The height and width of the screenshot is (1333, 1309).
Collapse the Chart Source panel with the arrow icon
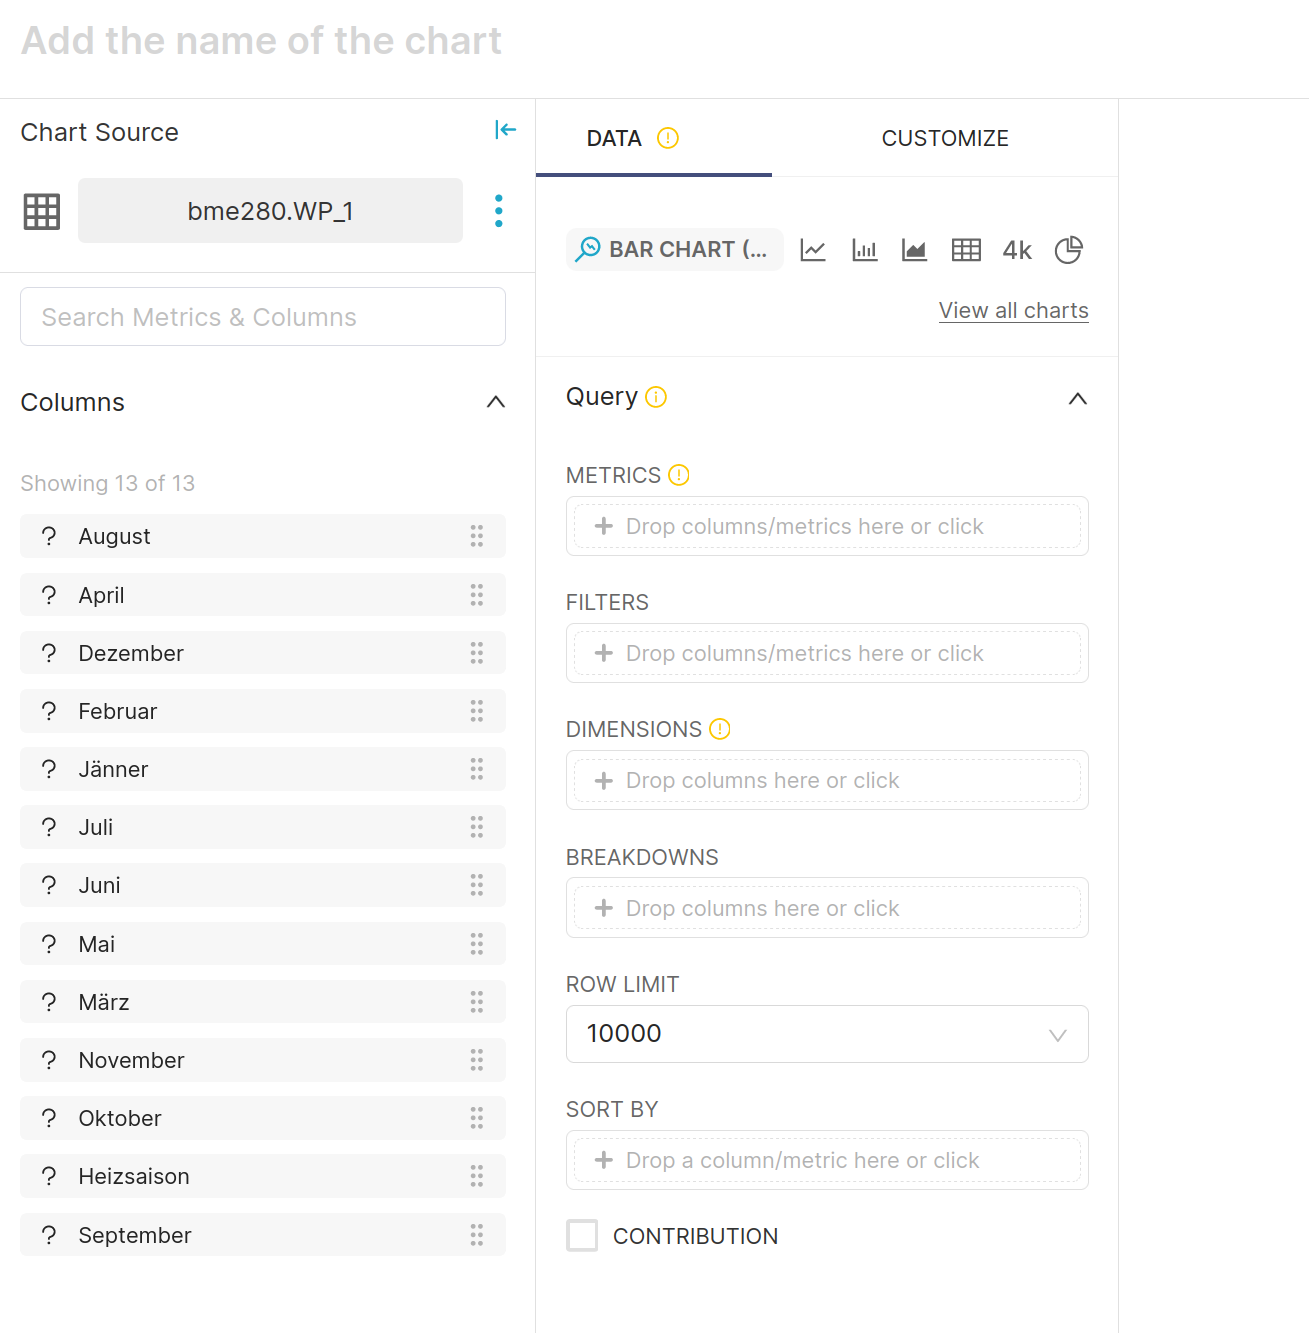coord(505,130)
